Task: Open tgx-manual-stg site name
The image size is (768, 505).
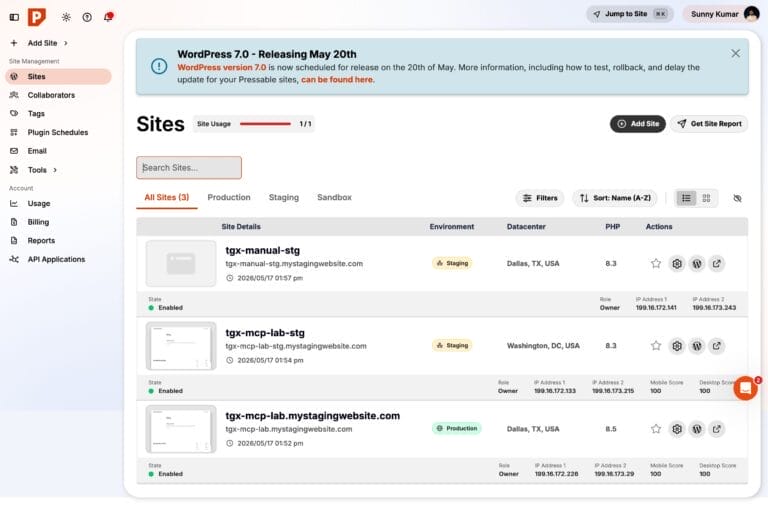Action: (263, 250)
